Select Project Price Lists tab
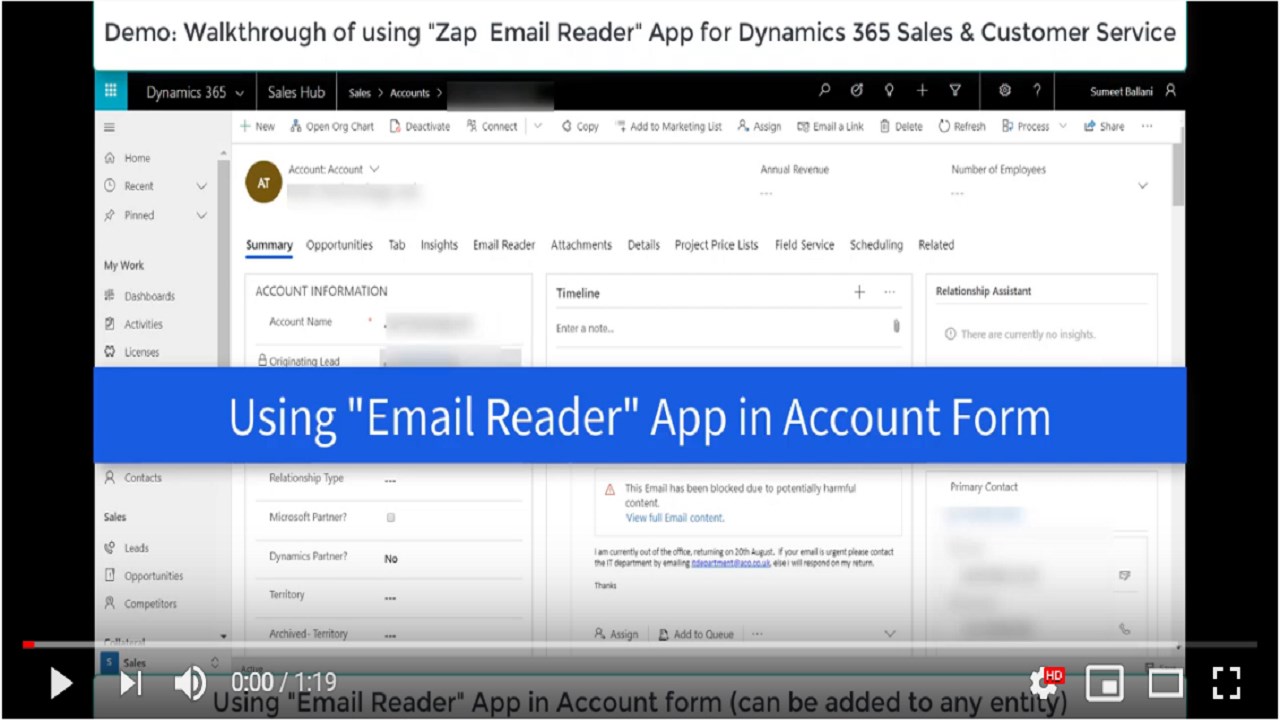The width and height of the screenshot is (1280, 720). (716, 245)
